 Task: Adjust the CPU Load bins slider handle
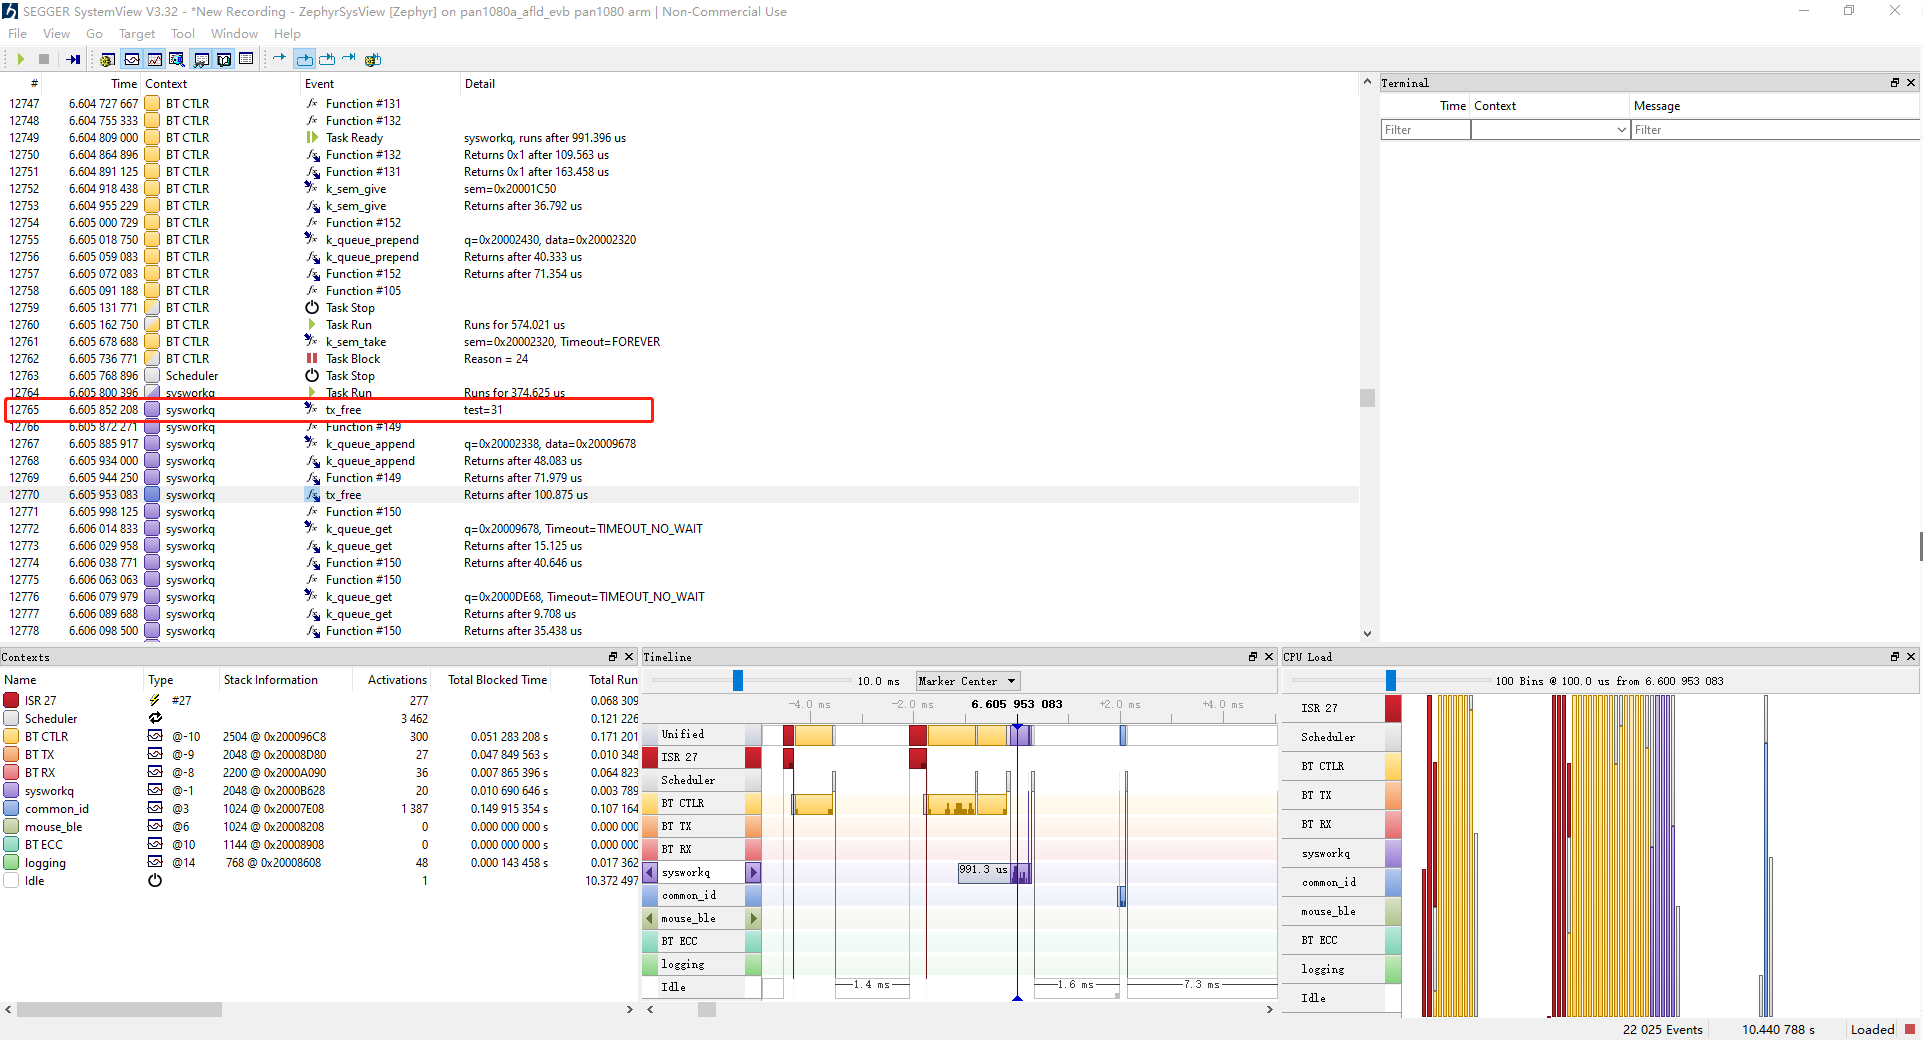click(x=1390, y=681)
